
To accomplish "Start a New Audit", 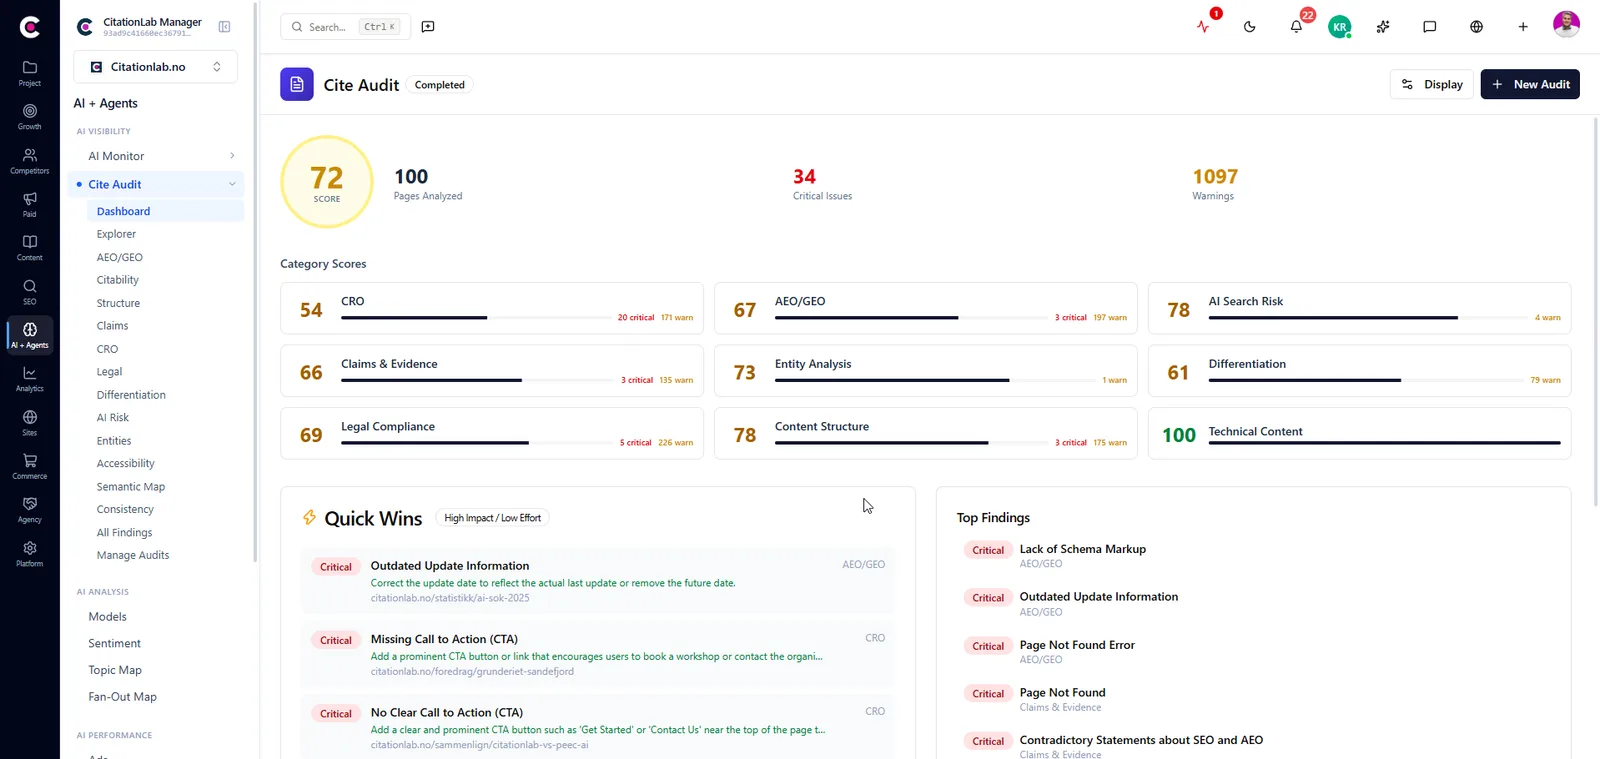I will (1530, 85).
